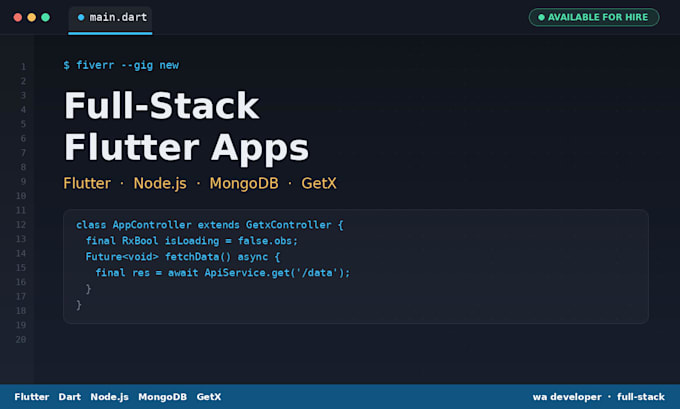This screenshot has height=409, width=680.
Task: Click 'MongoDB' in the status bar
Action: 163,397
